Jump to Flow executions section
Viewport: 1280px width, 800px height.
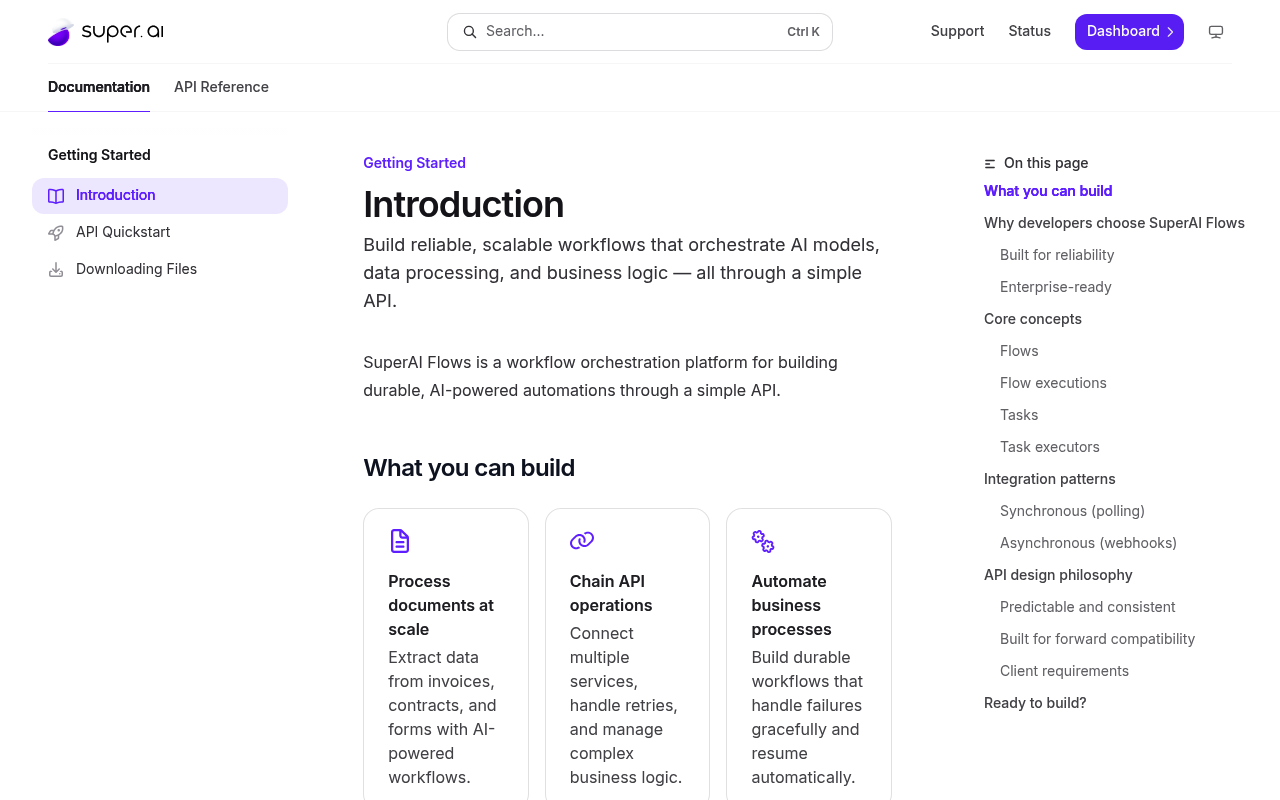point(1053,383)
